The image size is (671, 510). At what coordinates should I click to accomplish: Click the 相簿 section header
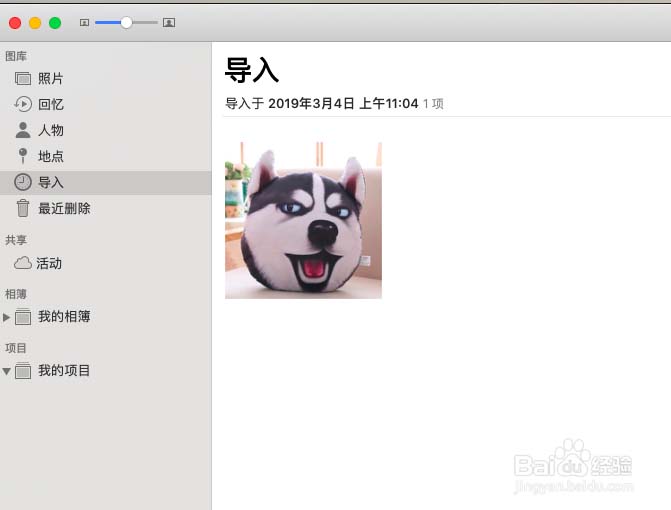[x=16, y=294]
